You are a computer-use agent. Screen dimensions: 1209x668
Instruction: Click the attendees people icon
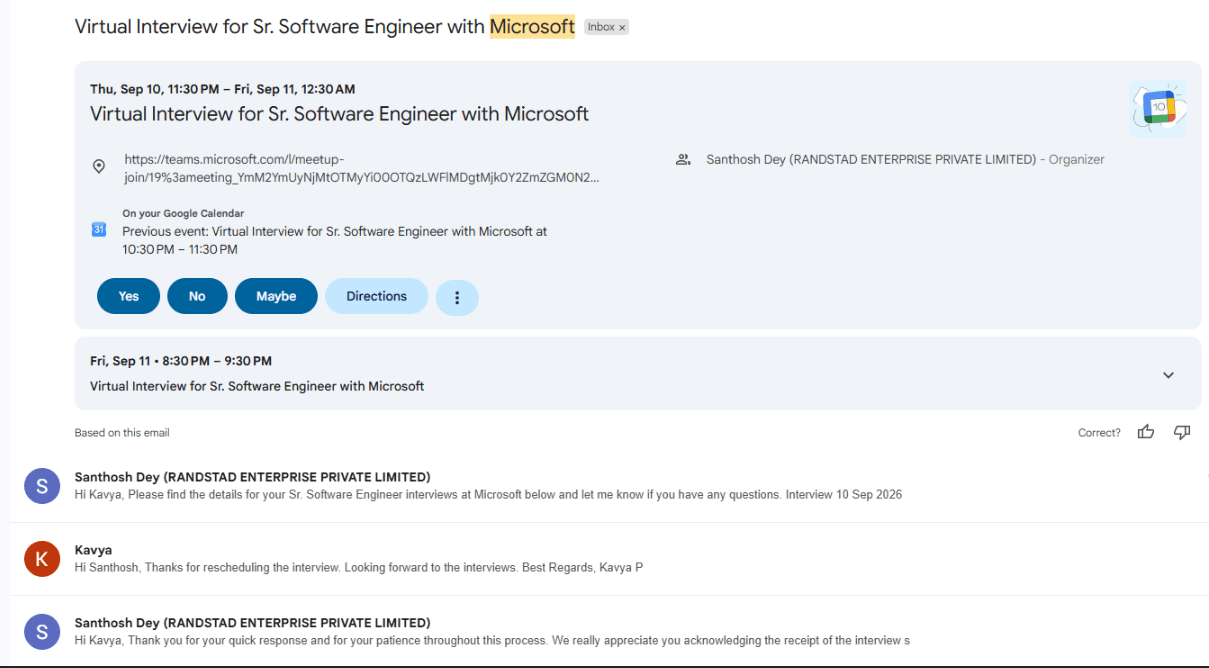click(x=683, y=159)
